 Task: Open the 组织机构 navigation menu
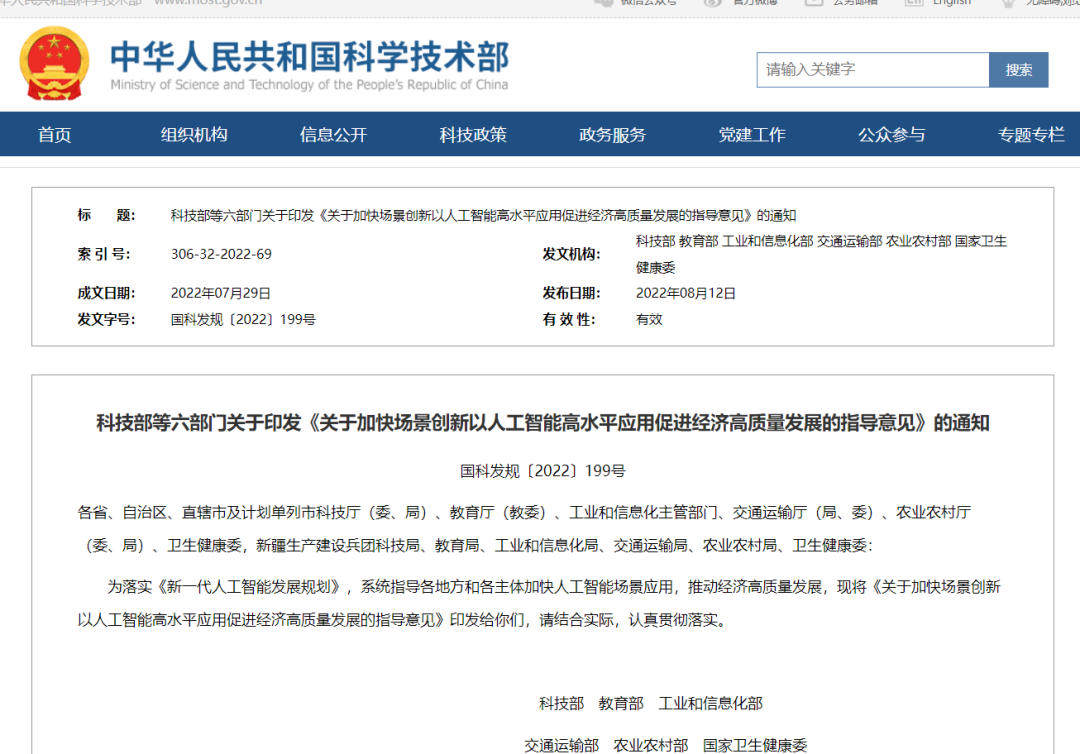tap(194, 134)
